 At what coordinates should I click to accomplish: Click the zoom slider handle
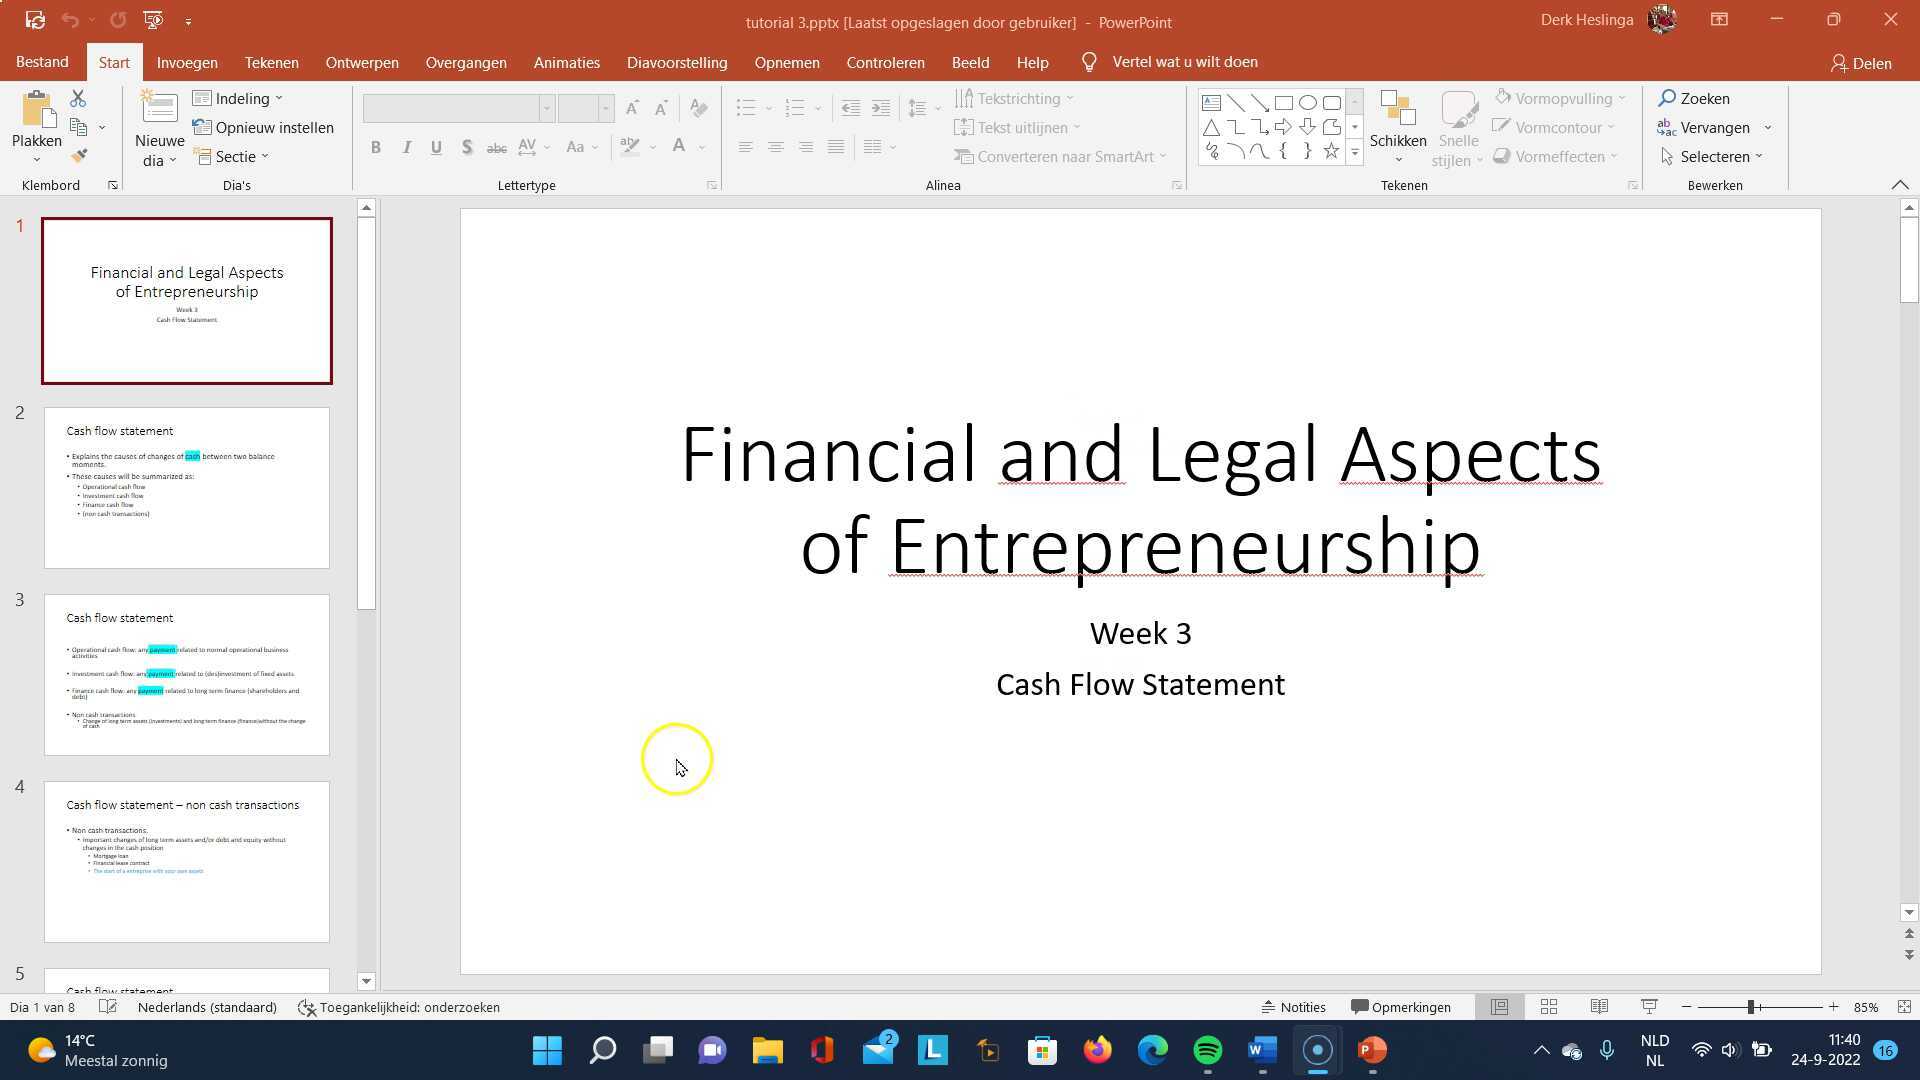(x=1751, y=1007)
